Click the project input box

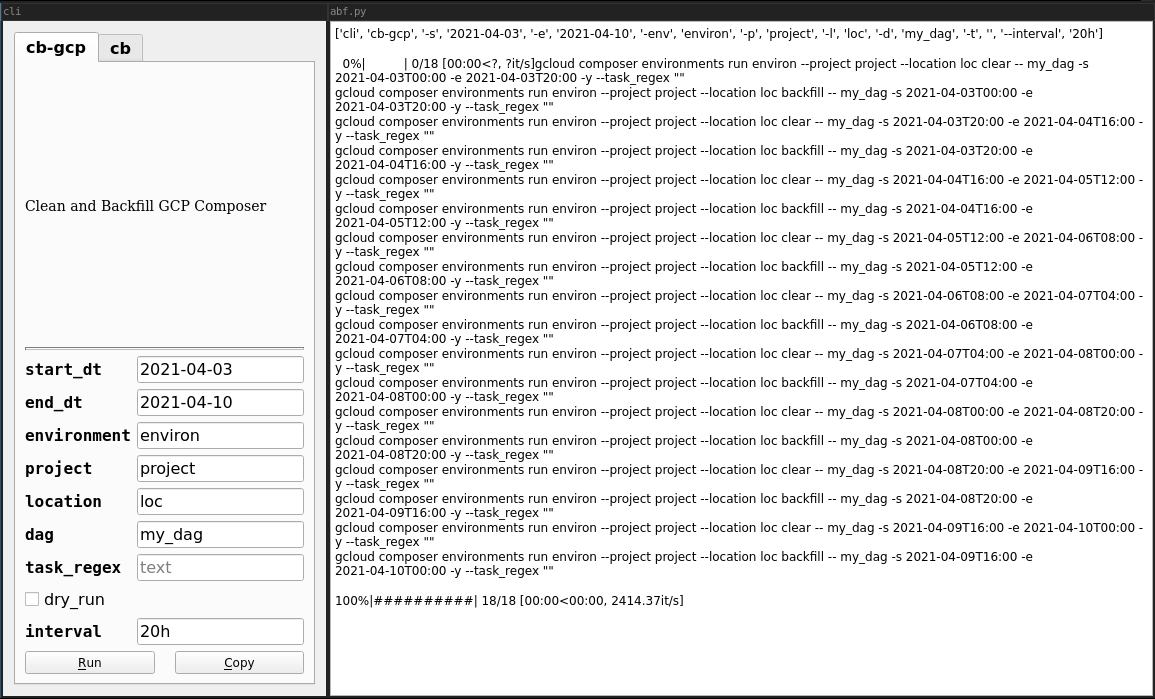tap(220, 468)
